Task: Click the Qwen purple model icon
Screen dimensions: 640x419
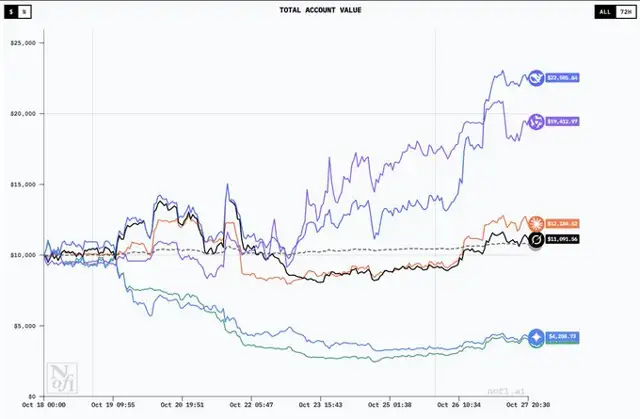Action: [x=536, y=122]
